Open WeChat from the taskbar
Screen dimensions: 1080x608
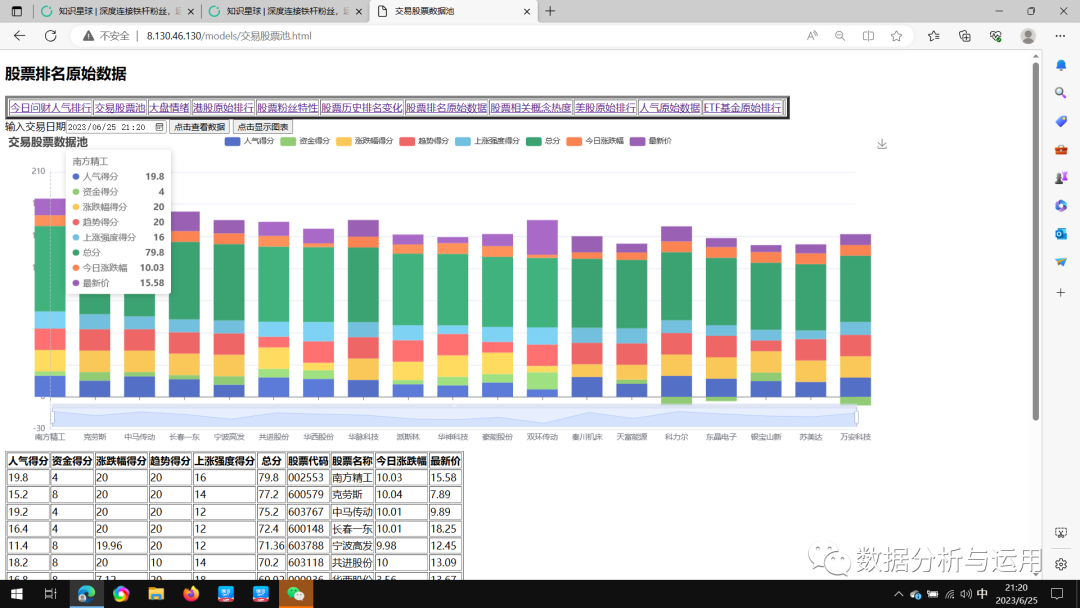click(x=296, y=594)
